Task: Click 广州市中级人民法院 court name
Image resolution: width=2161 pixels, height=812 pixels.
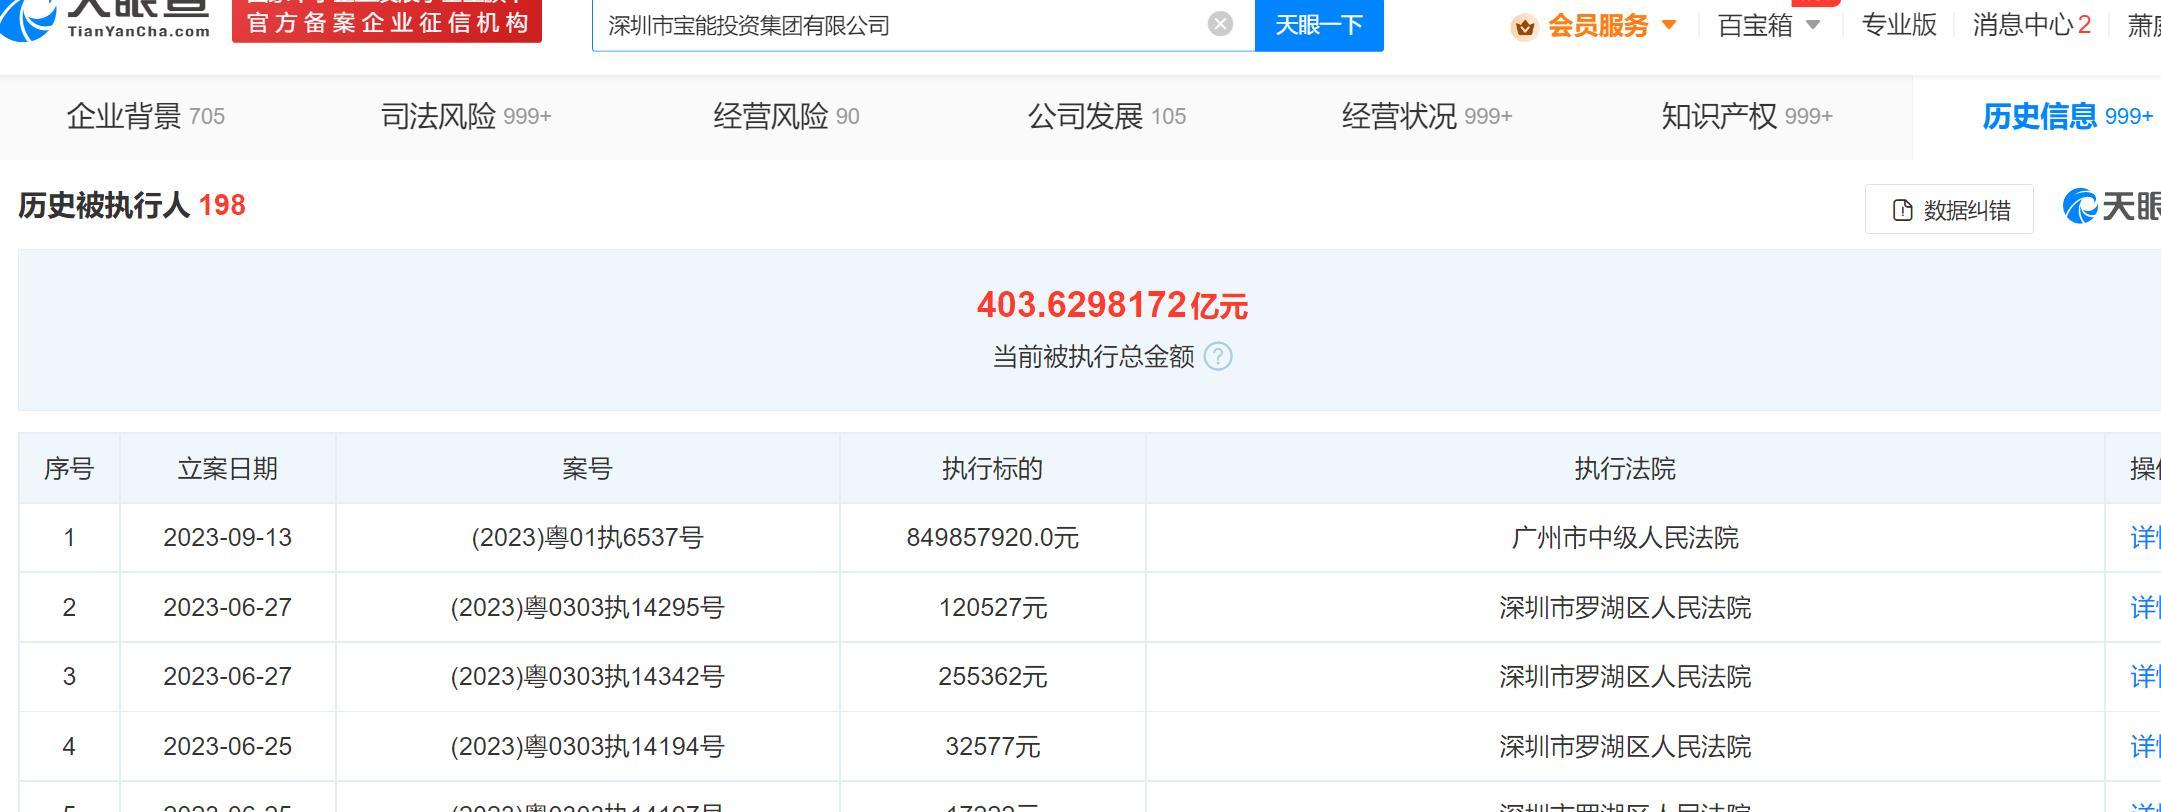Action: tap(1625, 538)
